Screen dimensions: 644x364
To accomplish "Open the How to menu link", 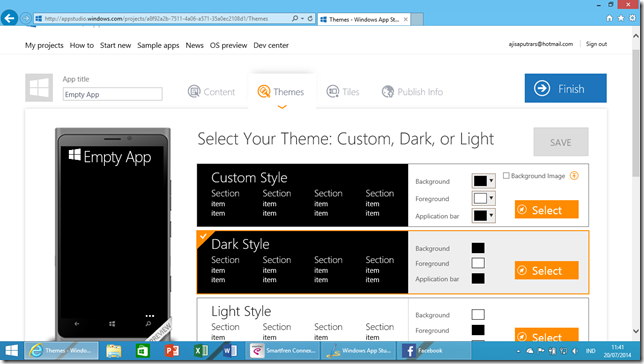I will point(82,45).
